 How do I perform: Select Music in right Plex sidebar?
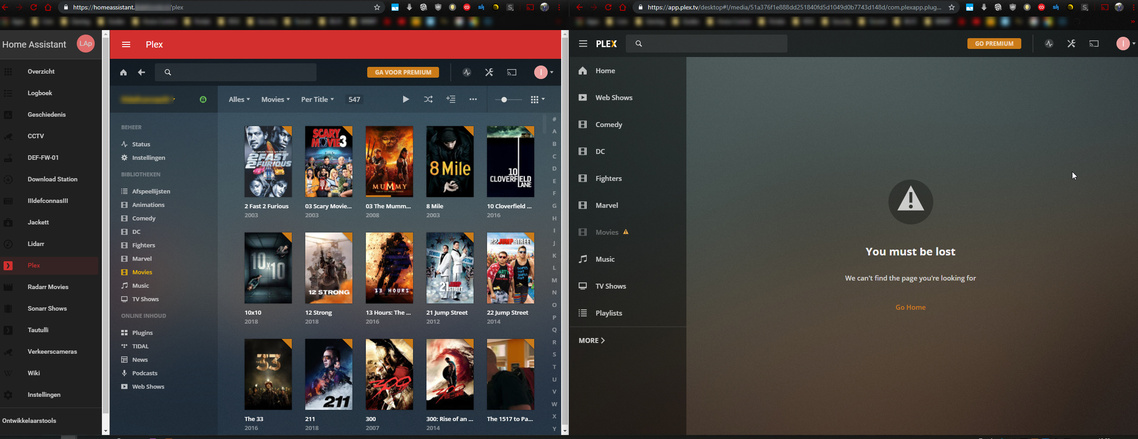tap(597, 259)
